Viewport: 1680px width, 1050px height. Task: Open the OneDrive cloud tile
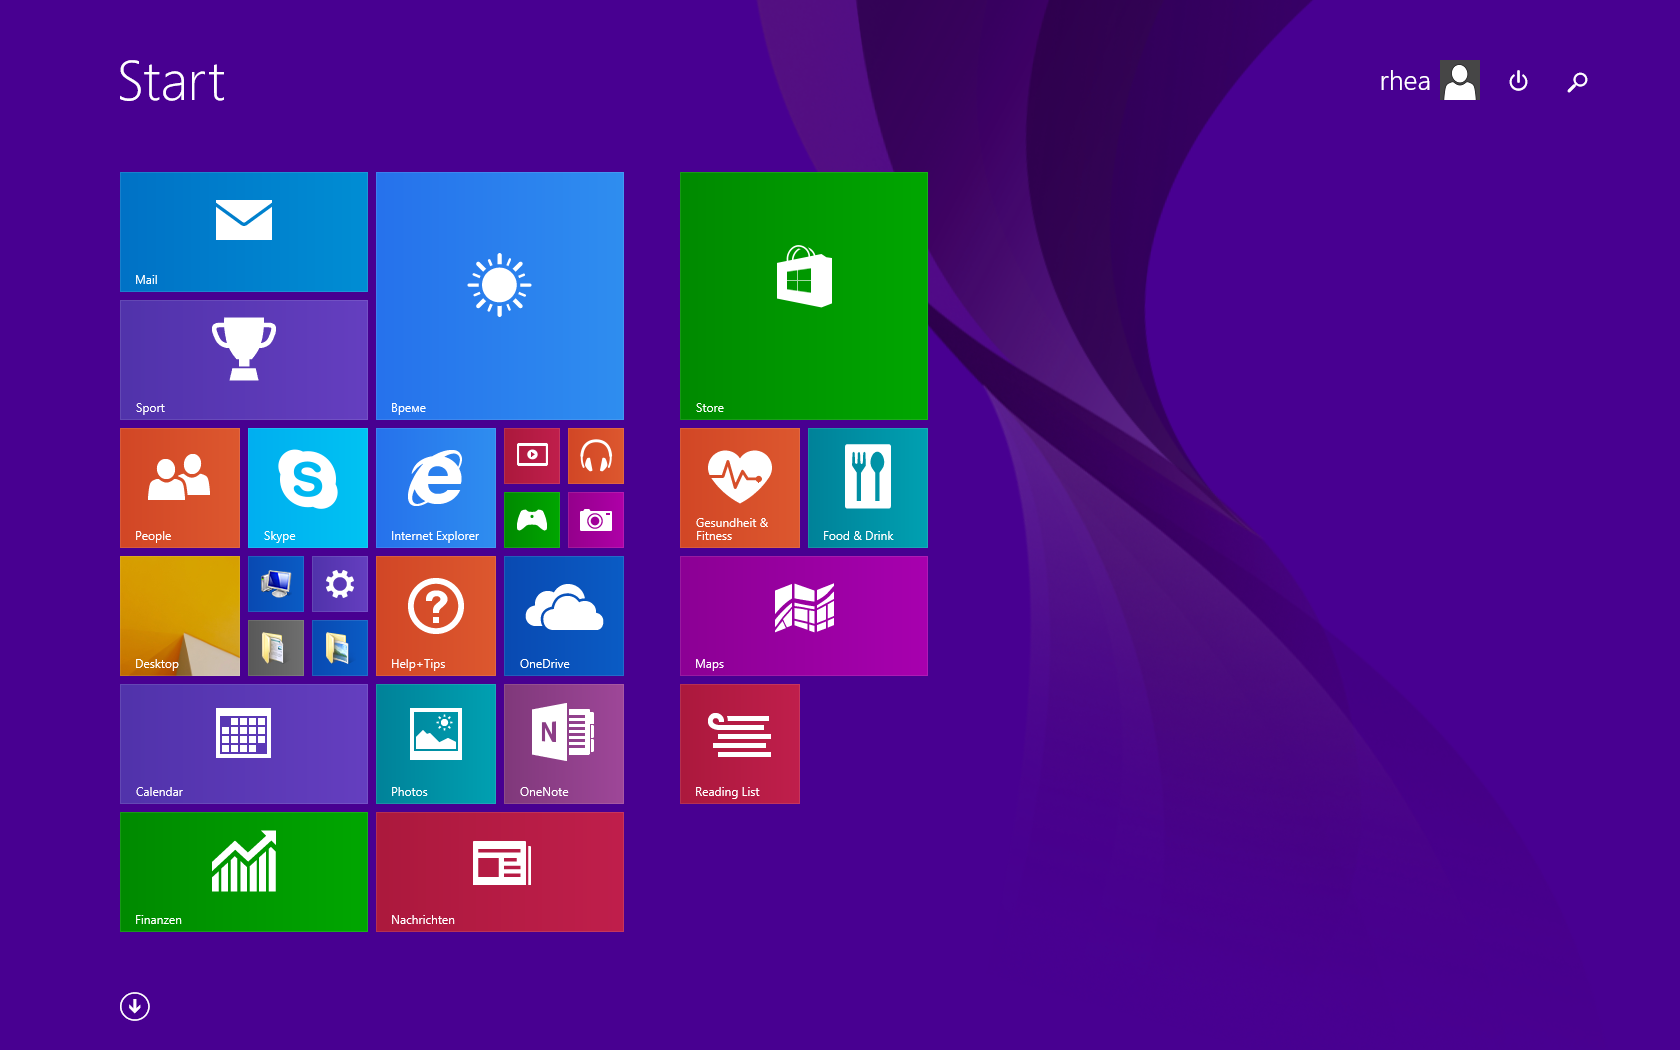(x=563, y=615)
